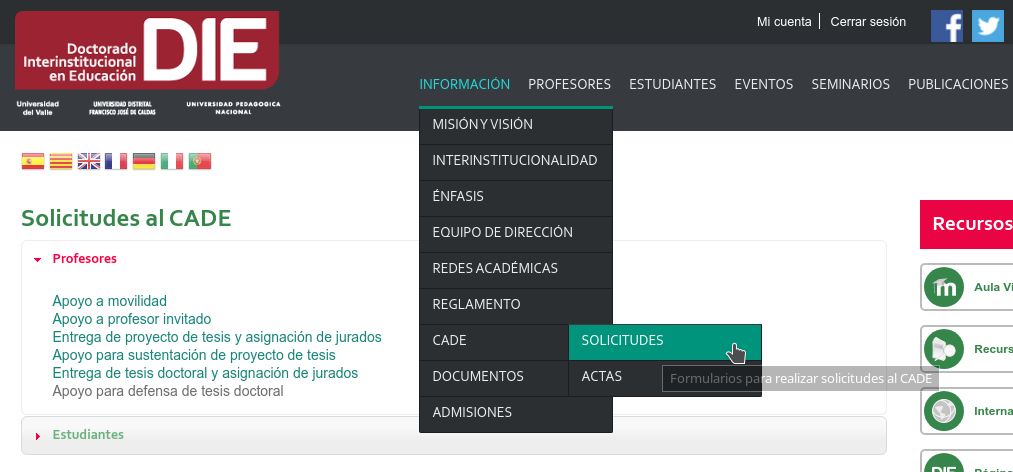This screenshot has width=1013, height=472.
Task: Open Apoyo para sustentación de proyecto link
Action: 194,355
